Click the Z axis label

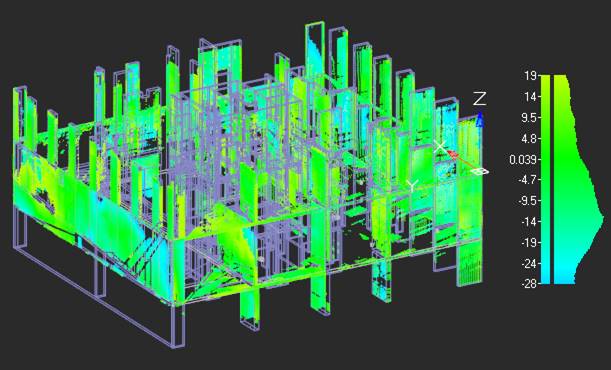[x=480, y=99]
